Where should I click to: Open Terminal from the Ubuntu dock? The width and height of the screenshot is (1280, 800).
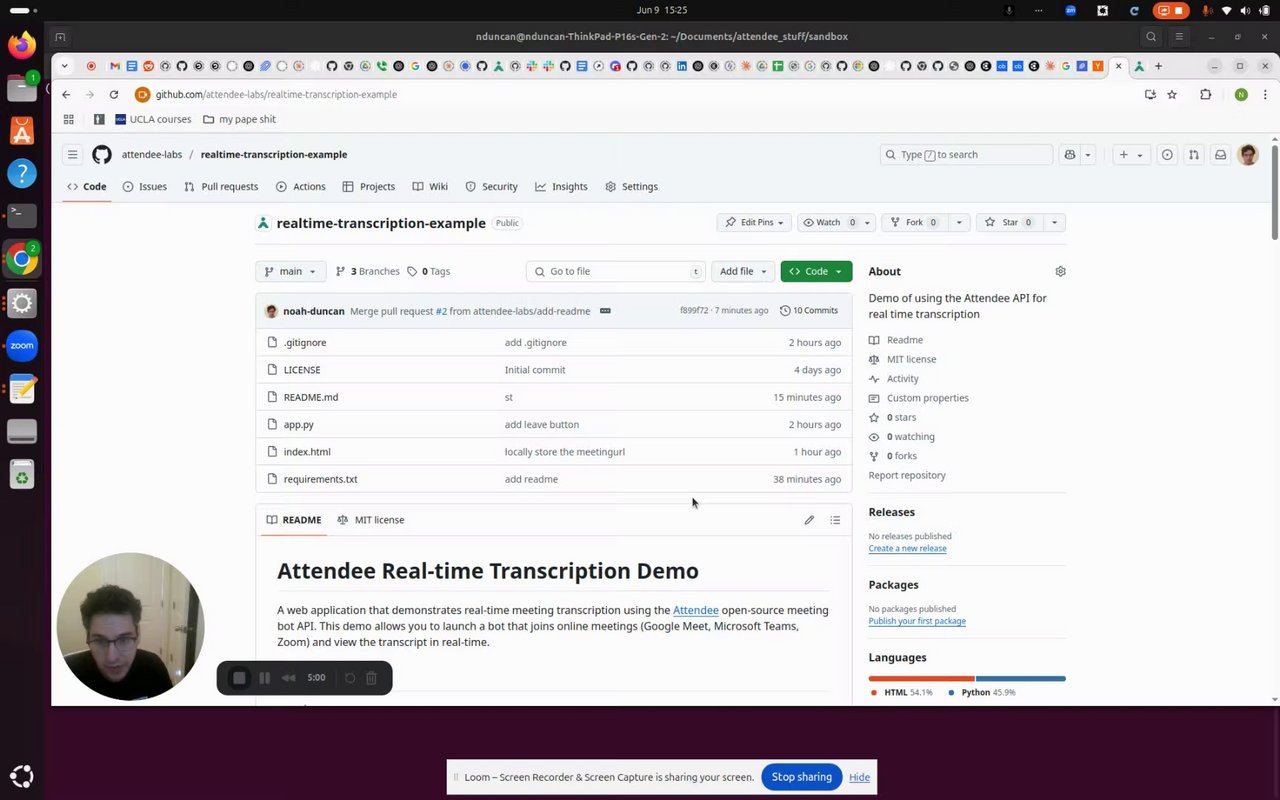[x=21, y=215]
